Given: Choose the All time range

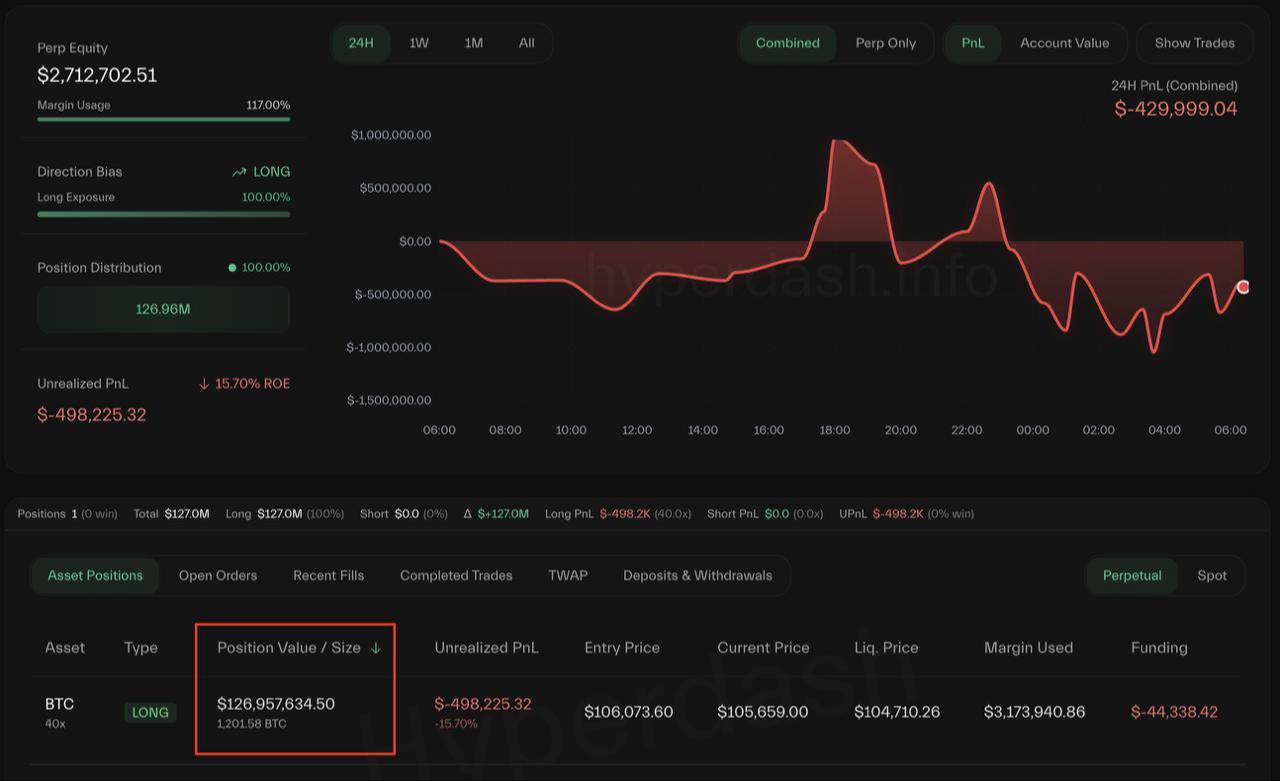Looking at the screenshot, I should pos(526,43).
